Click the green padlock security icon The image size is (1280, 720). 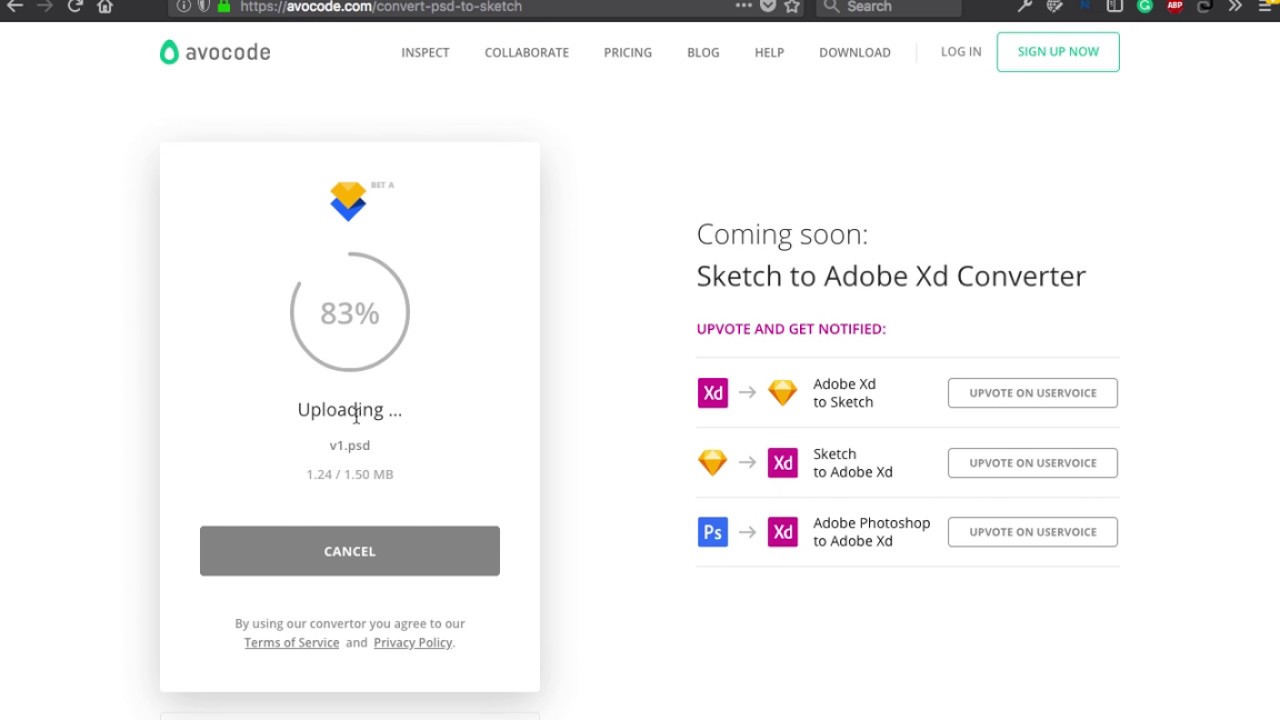coord(224,6)
